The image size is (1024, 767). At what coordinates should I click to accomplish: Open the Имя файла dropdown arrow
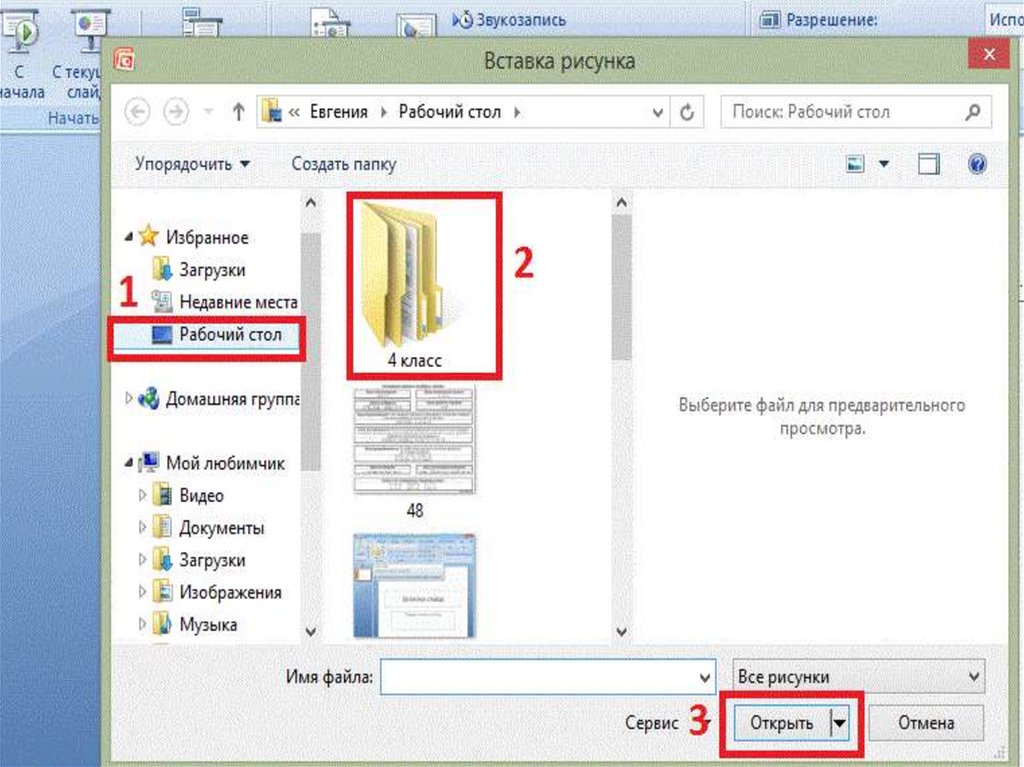tap(705, 677)
